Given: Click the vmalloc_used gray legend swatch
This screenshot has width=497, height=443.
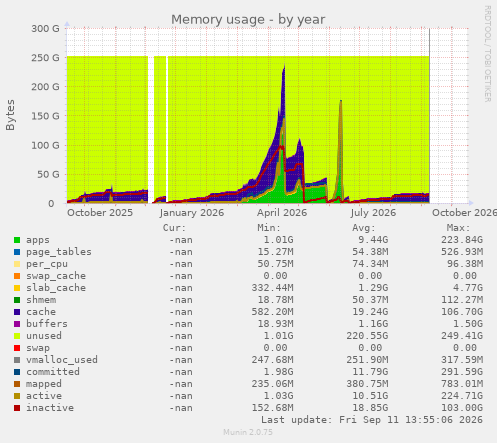Looking at the screenshot, I should tap(17, 360).
